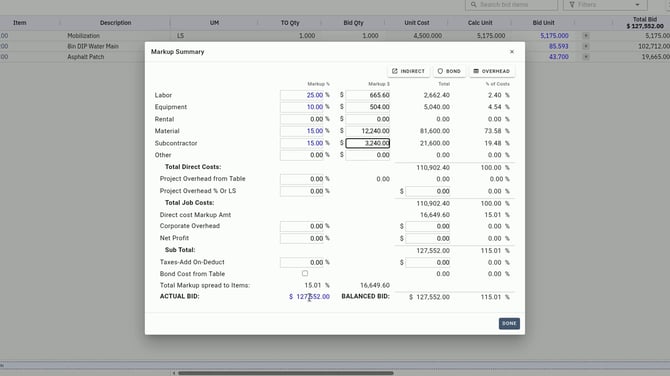The width and height of the screenshot is (670, 376).
Task: Edit the Material markup percent field
Action: [x=302, y=131]
